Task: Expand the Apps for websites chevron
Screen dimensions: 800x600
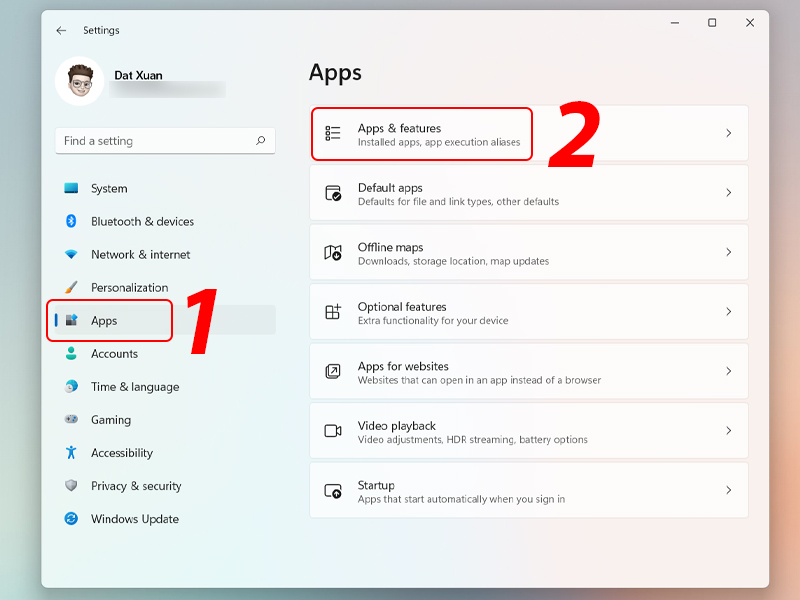Action: click(729, 371)
